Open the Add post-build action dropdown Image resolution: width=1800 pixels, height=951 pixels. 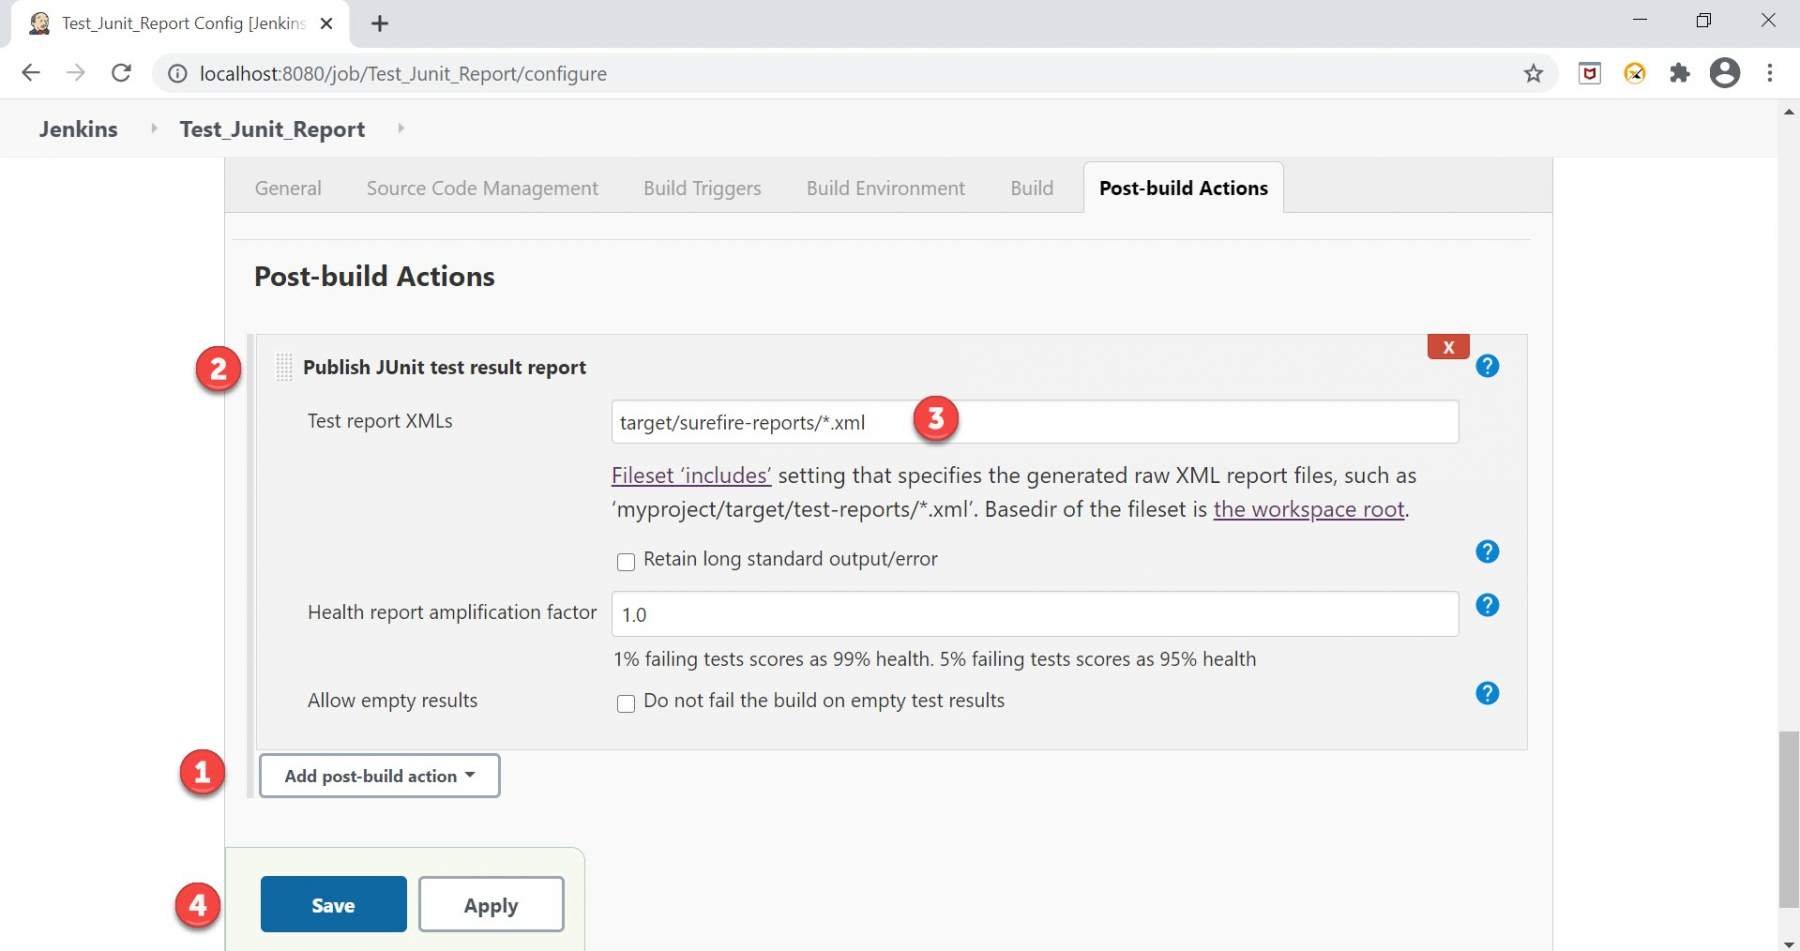point(380,776)
